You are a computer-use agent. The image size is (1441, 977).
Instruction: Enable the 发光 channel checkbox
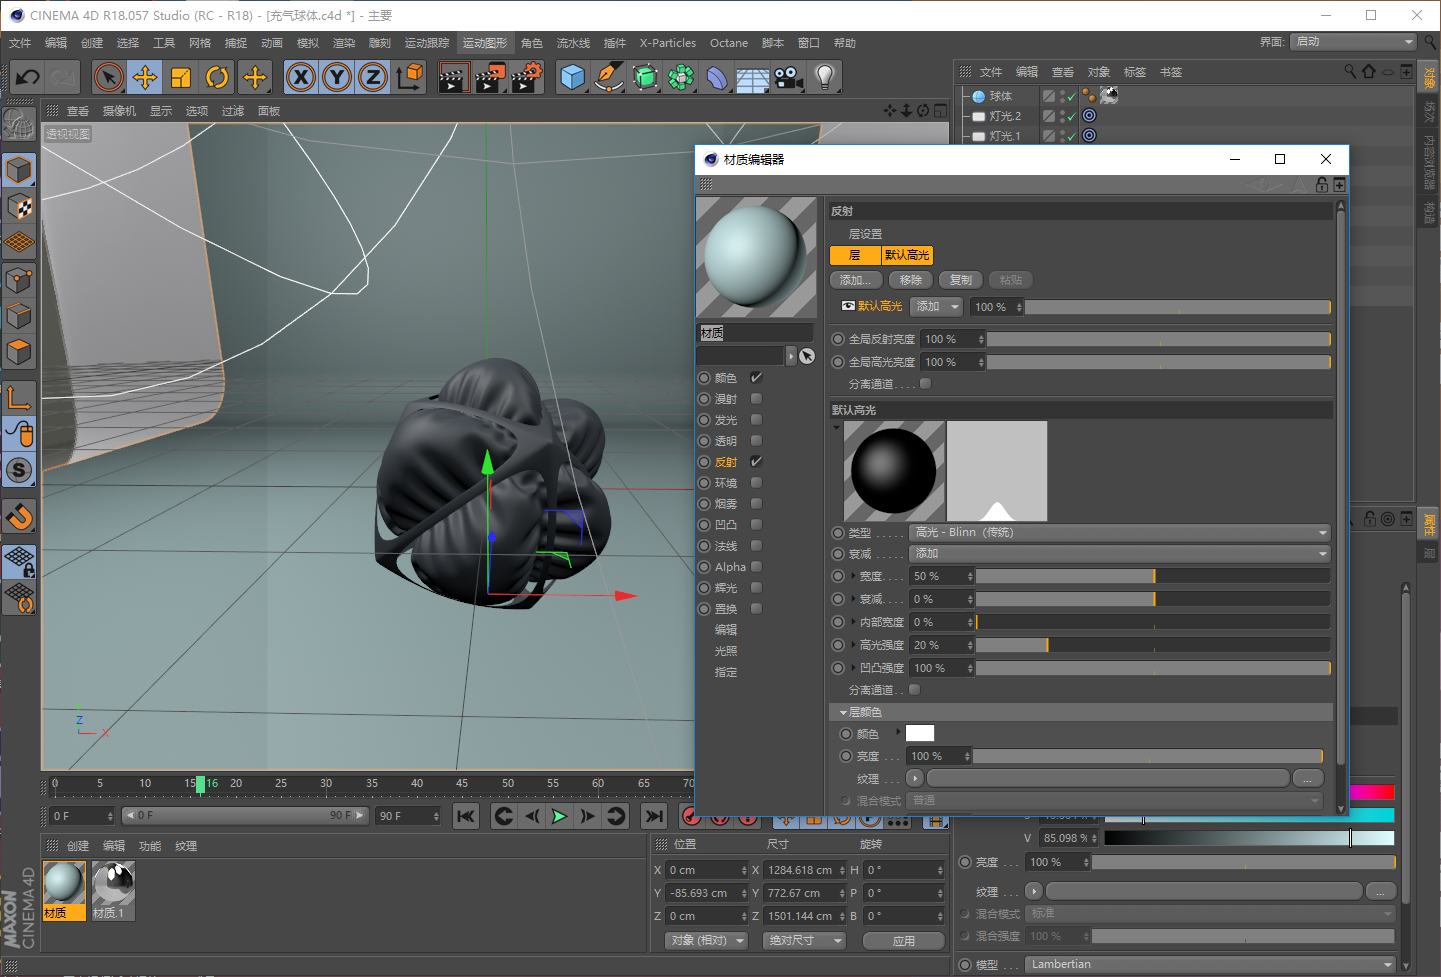pyautogui.click(x=756, y=420)
